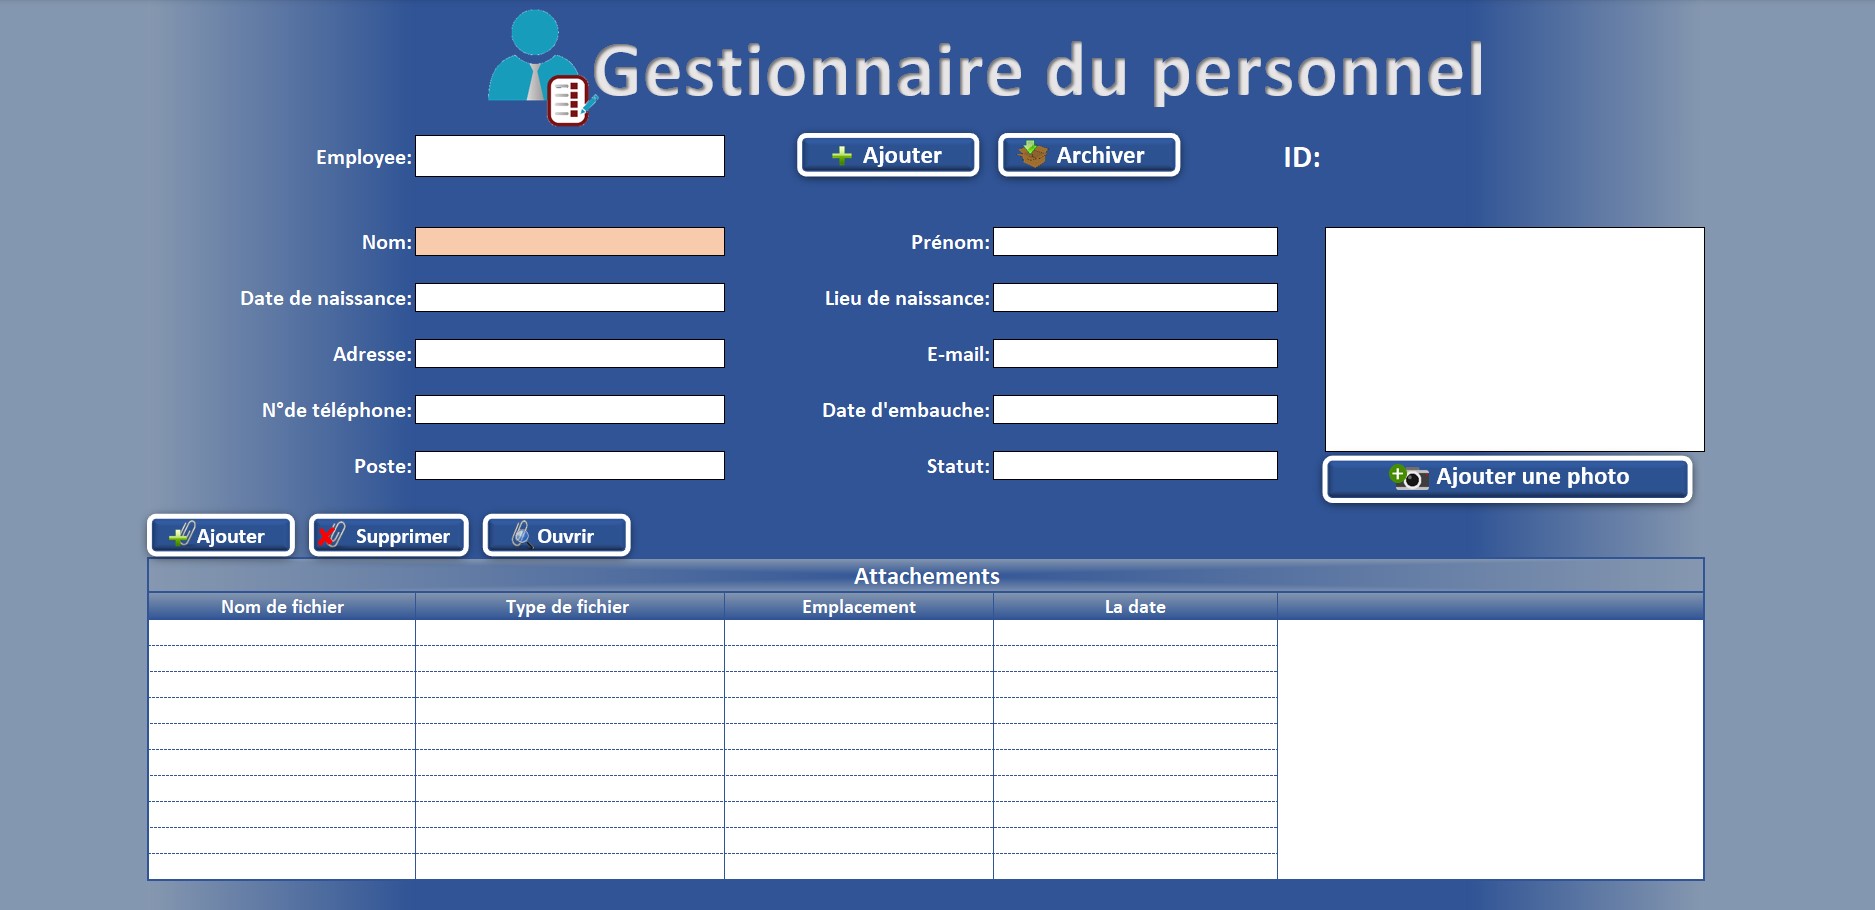Click the Attachements table title
The width and height of the screenshot is (1875, 910).
tap(926, 576)
